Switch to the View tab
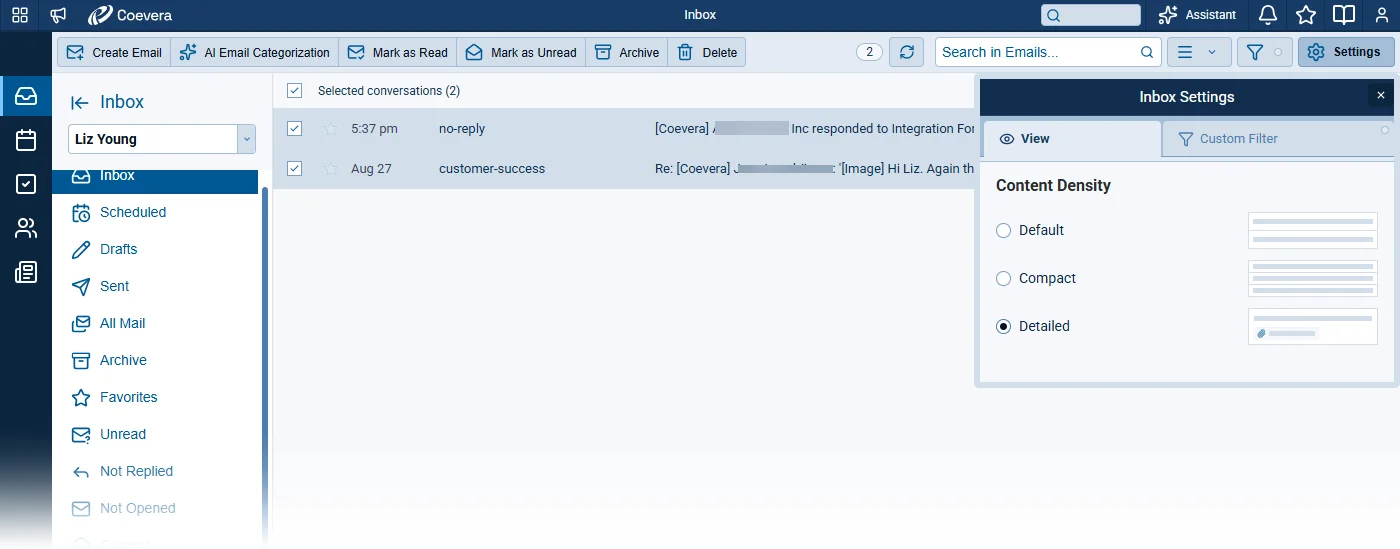 [1072, 139]
